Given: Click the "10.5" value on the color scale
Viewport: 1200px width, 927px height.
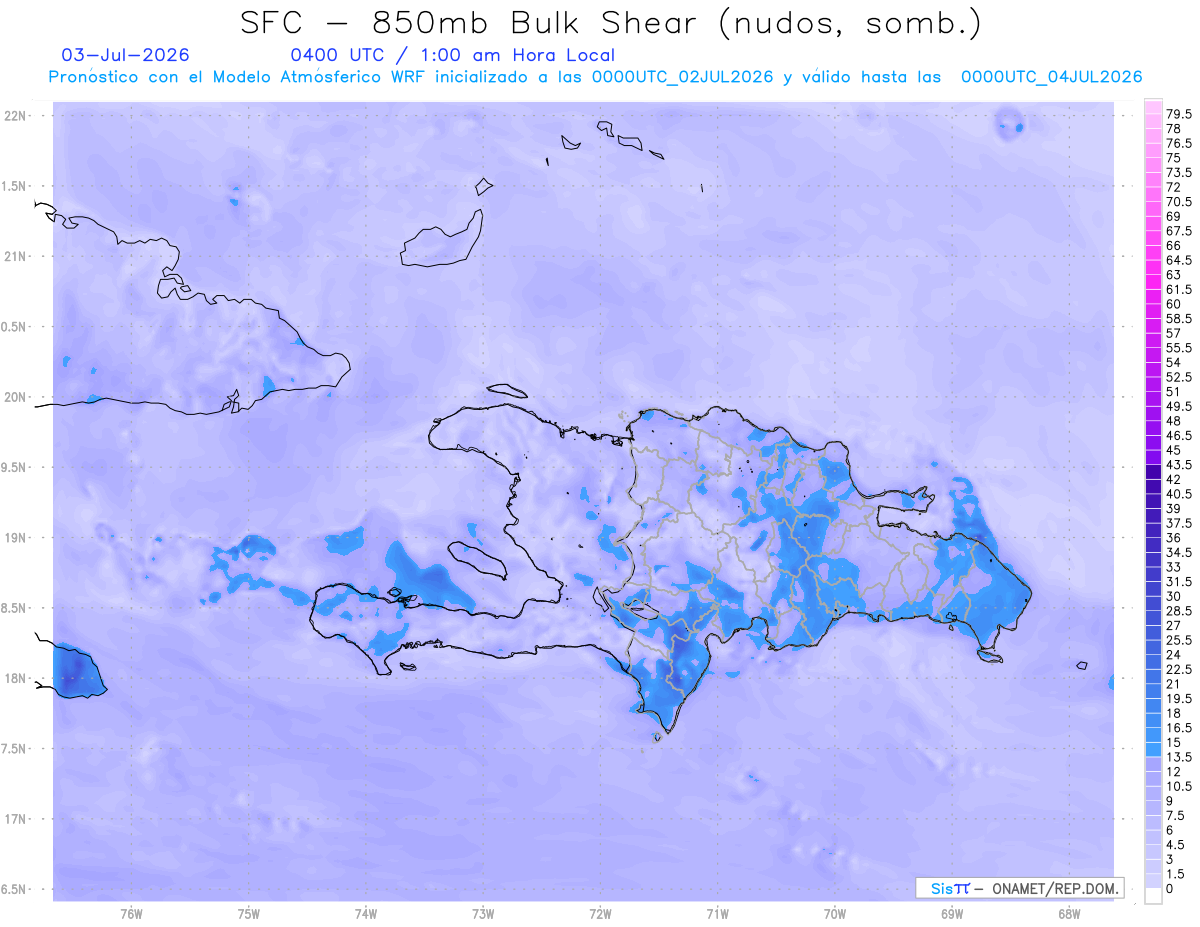Looking at the screenshot, I should click(x=1177, y=785).
